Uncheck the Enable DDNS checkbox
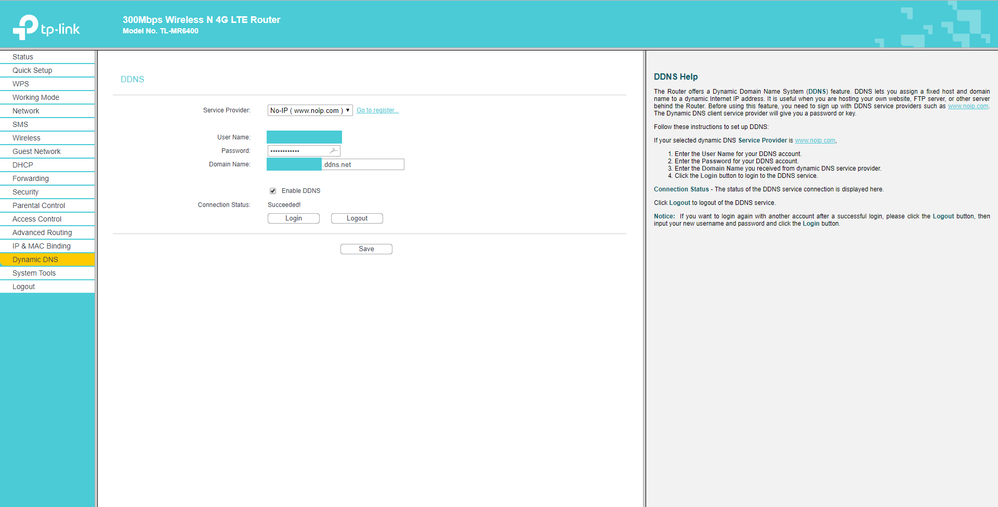Viewport: 998px width, 507px height. [273, 190]
